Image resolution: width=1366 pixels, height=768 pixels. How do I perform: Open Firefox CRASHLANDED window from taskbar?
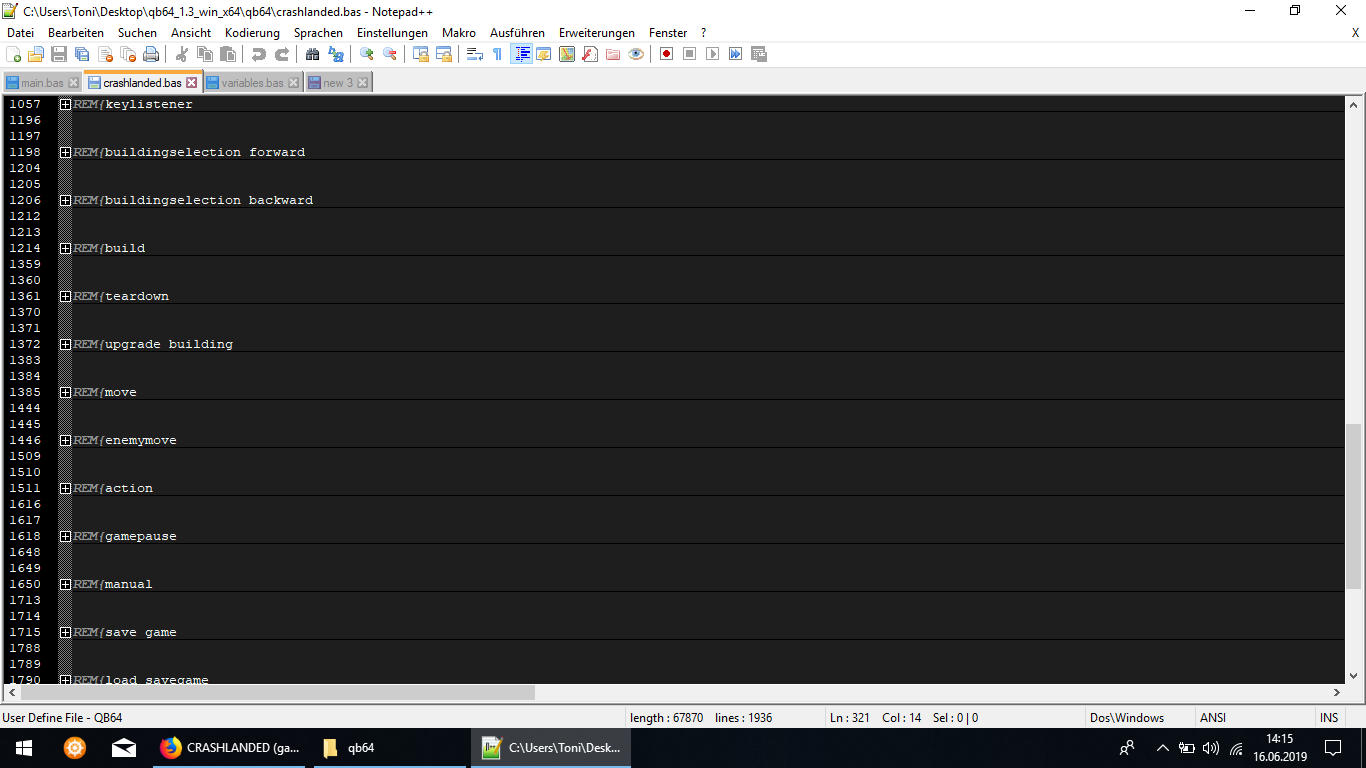click(x=229, y=748)
